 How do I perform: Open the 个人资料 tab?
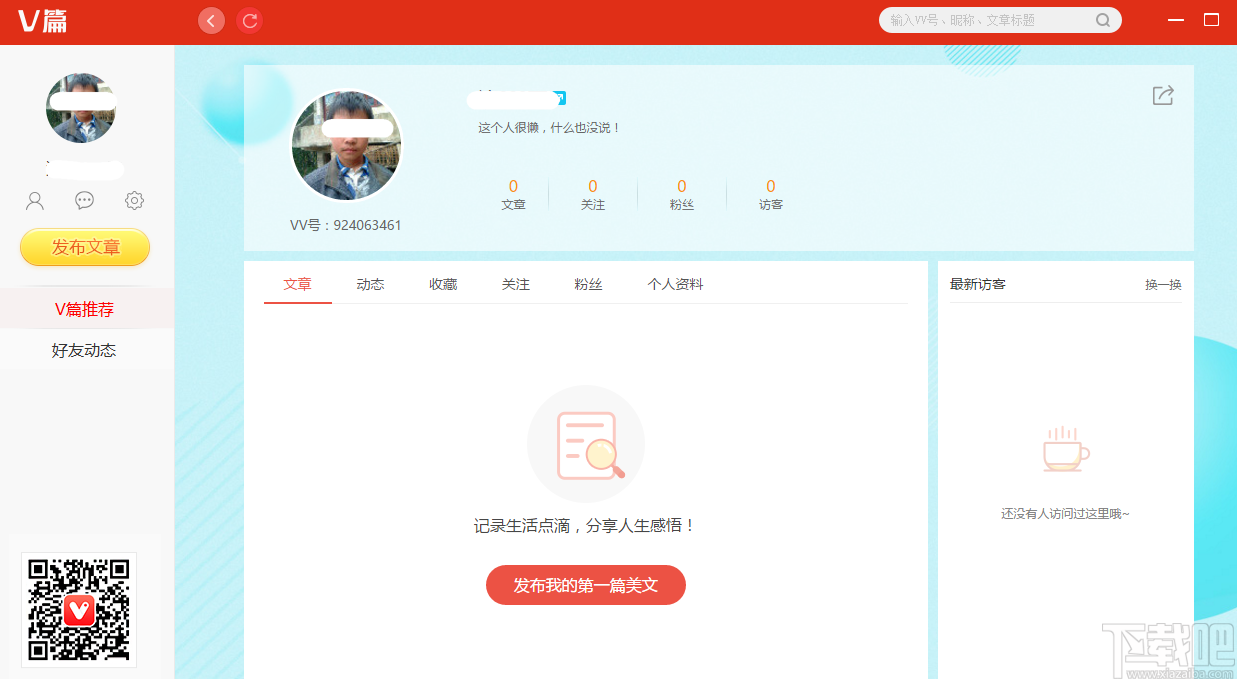coord(675,284)
